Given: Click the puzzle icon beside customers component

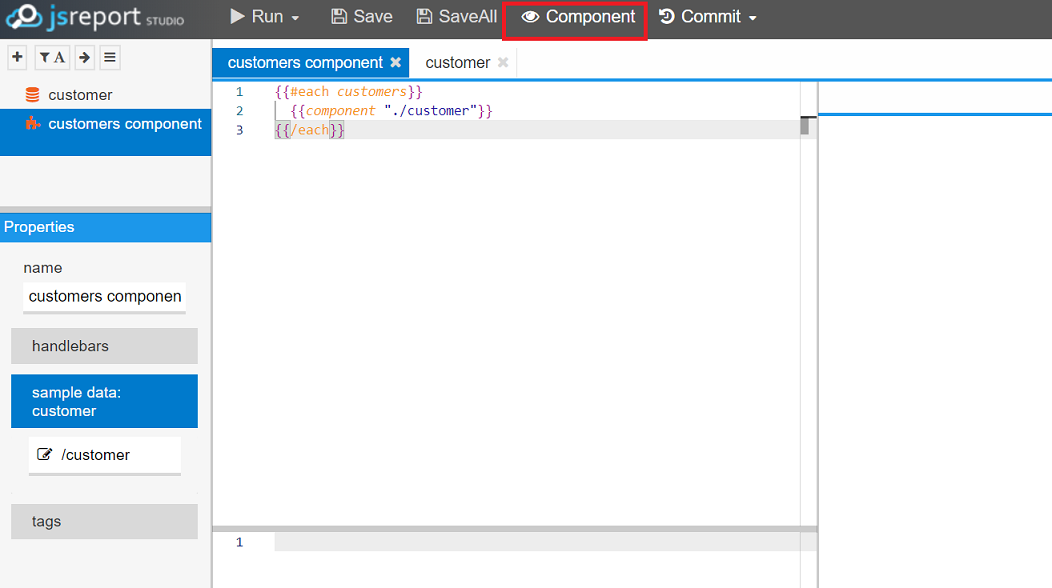Looking at the screenshot, I should 32,123.
